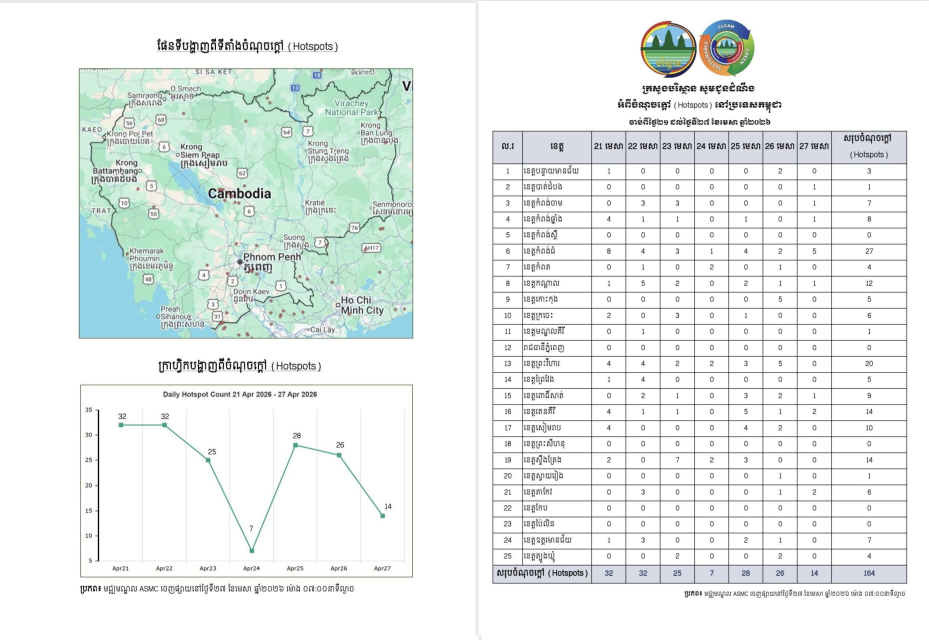Click the AH17 highway badge on map
This screenshot has width=929, height=640.
pyautogui.click(x=370, y=247)
